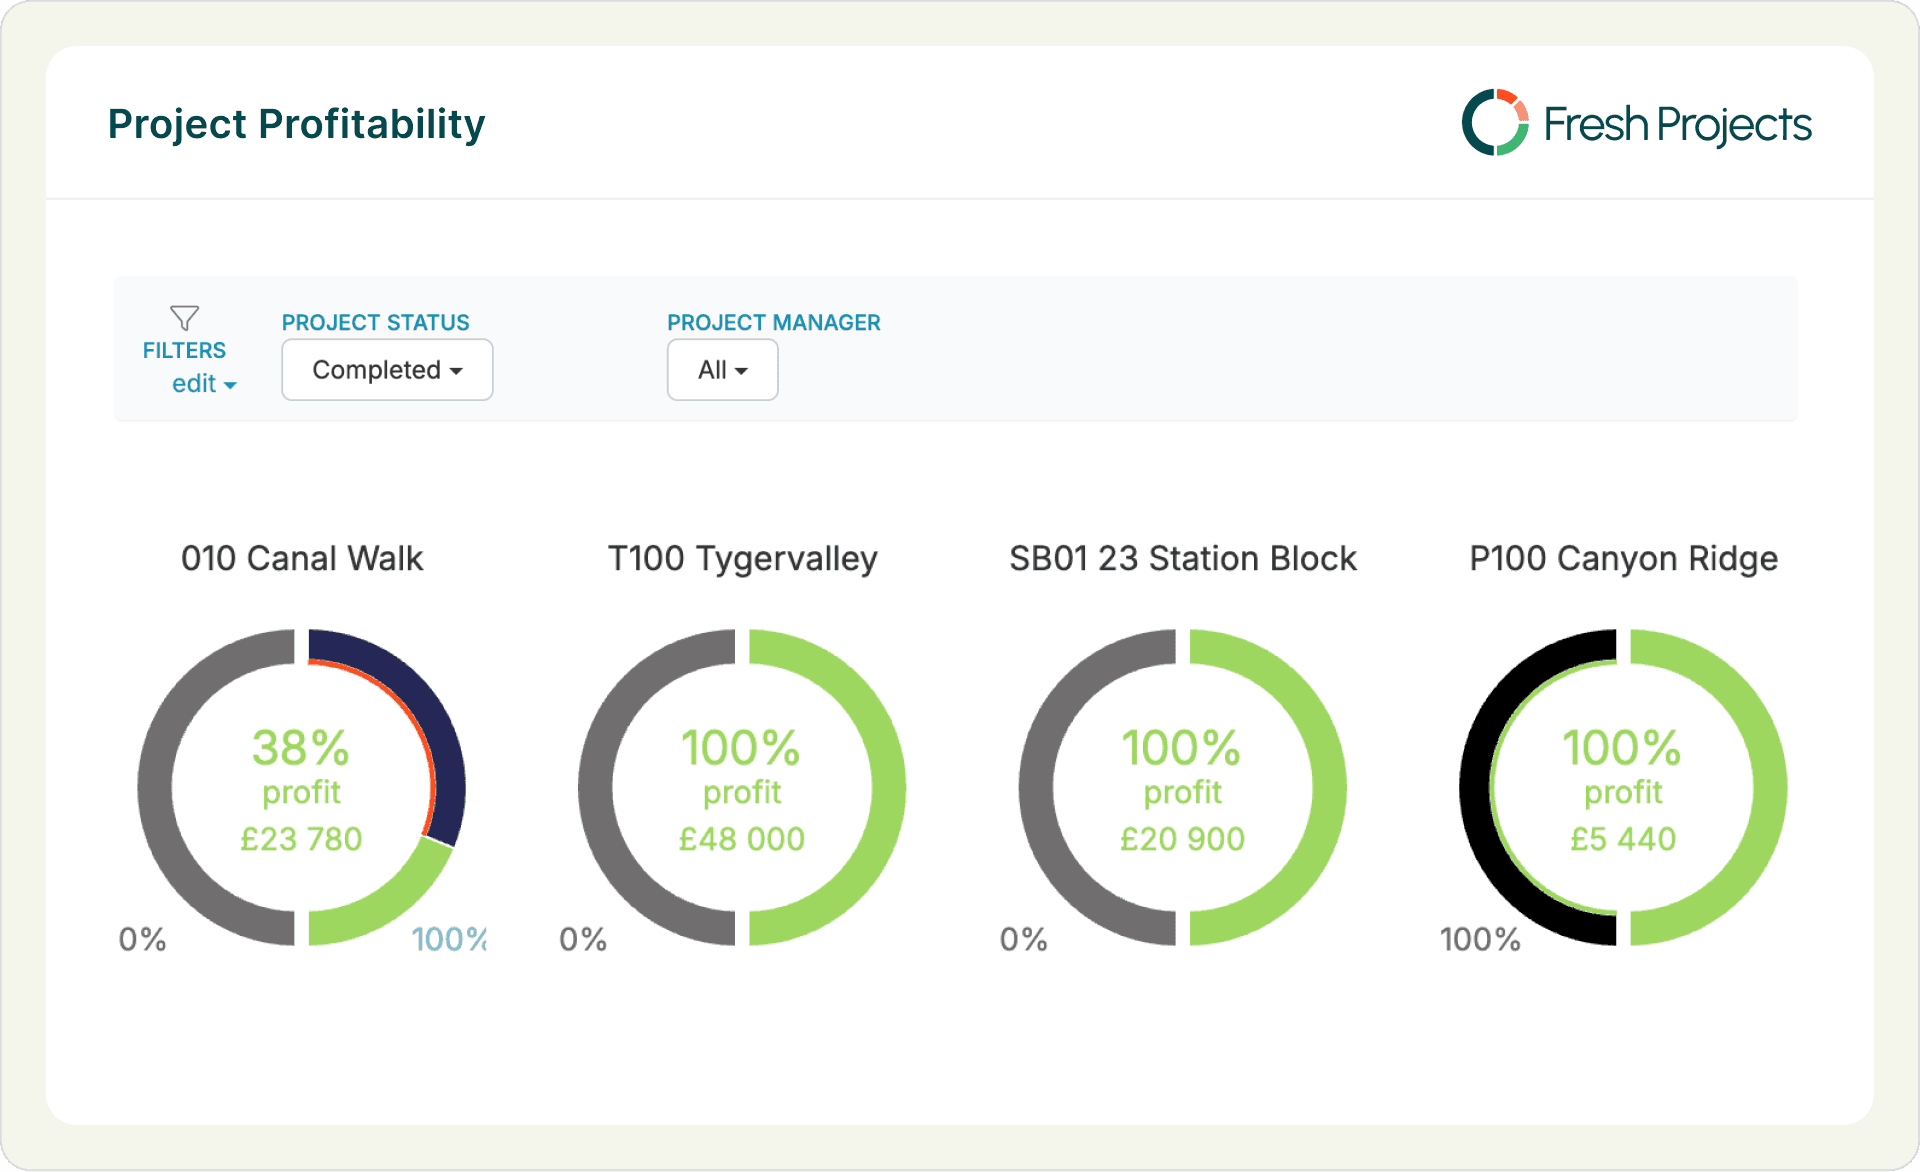Click the P100 Canyon Ridge title
1920x1172 pixels.
tap(1623, 558)
